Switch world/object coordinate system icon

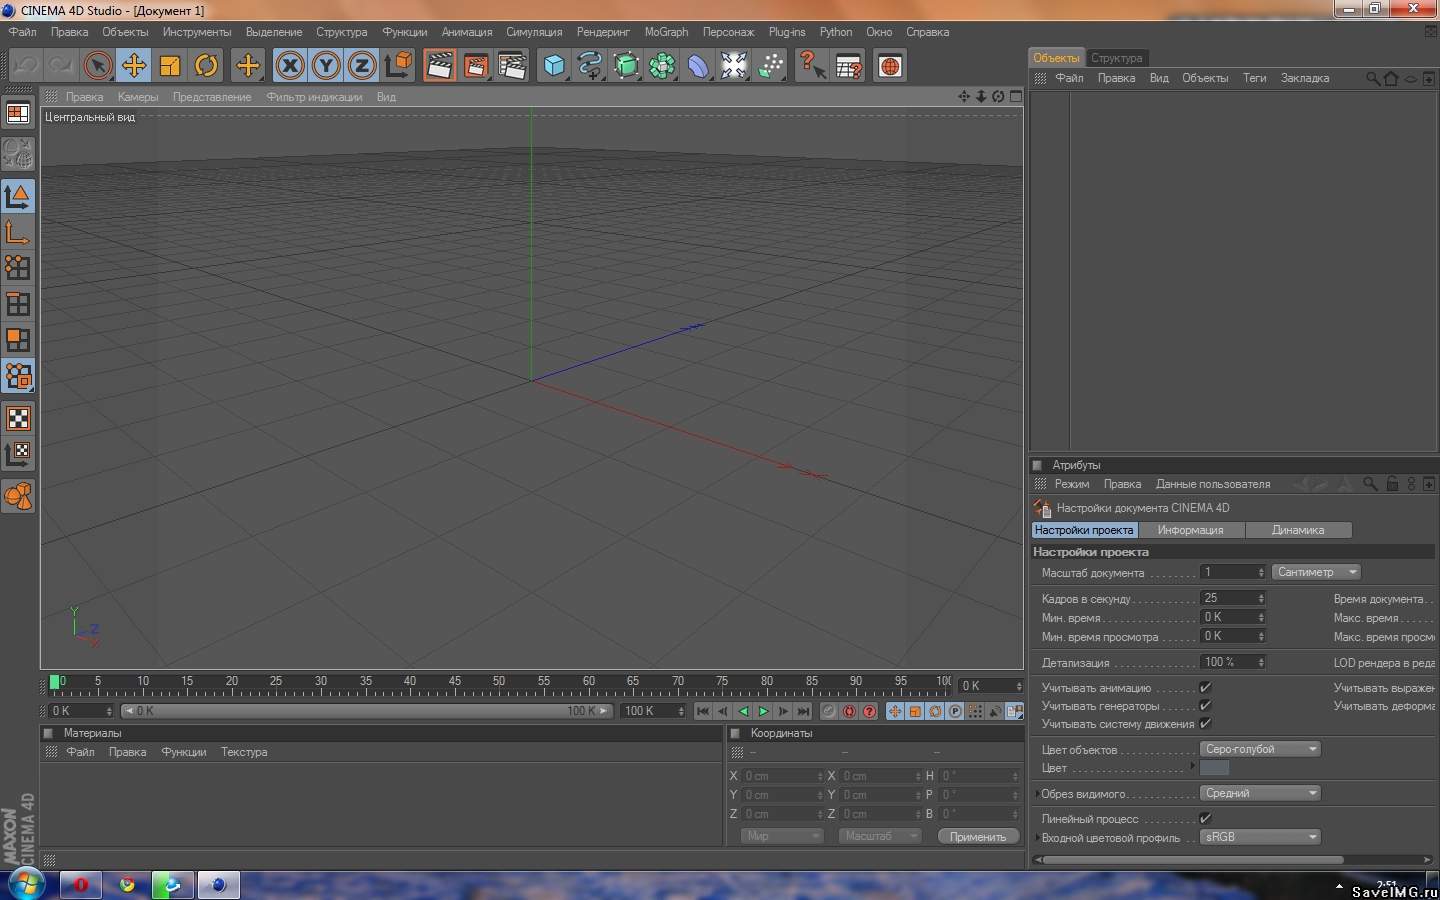point(397,66)
